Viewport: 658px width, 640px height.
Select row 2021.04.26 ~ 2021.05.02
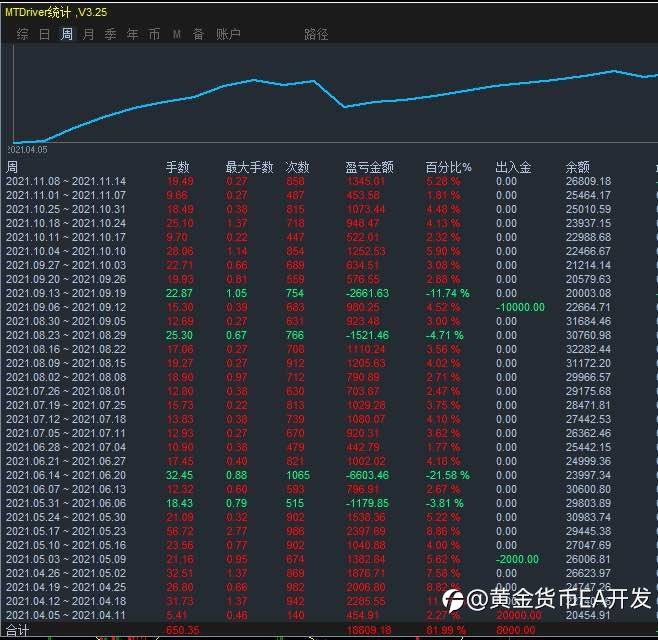coord(329,573)
